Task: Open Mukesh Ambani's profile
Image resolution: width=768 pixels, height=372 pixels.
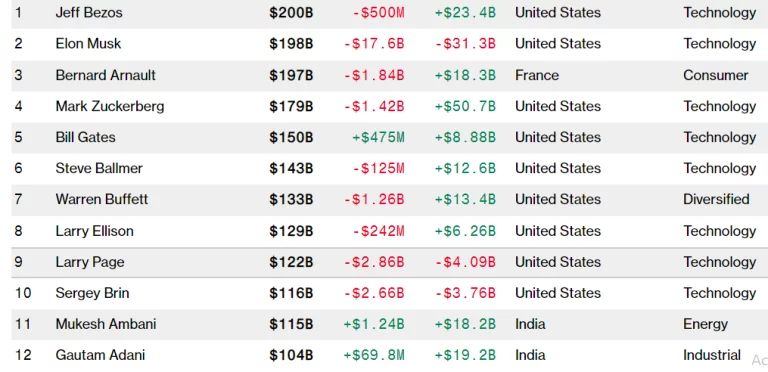Action: tap(106, 324)
